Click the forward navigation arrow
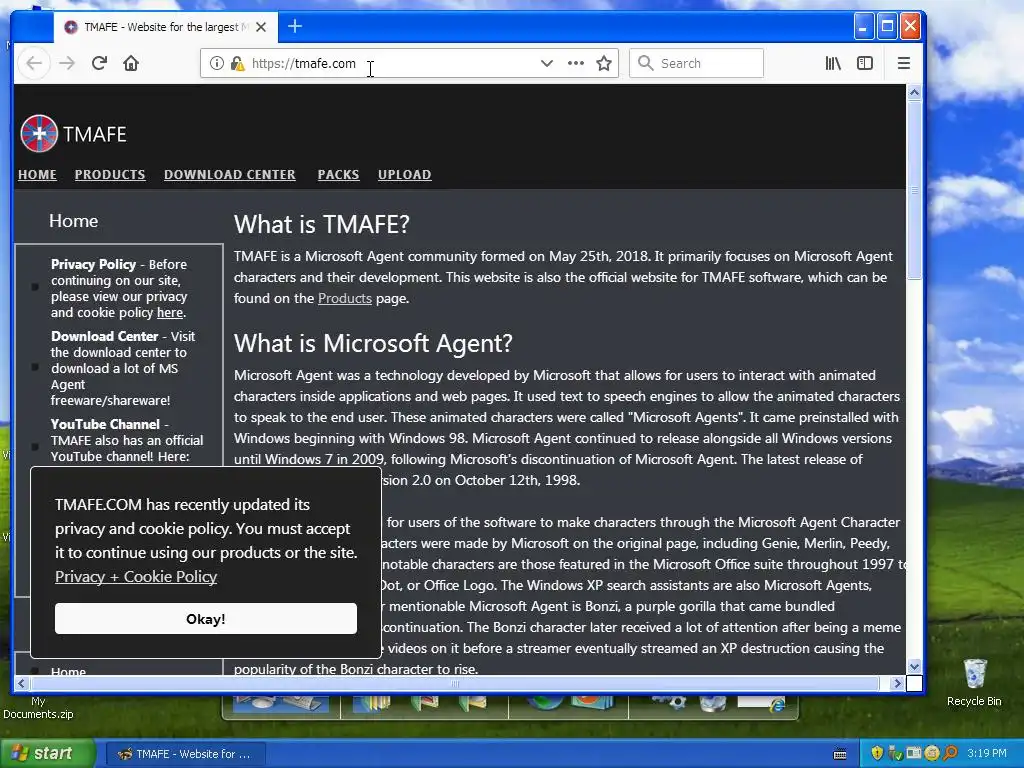Viewport: 1024px width, 768px height. (x=67, y=63)
